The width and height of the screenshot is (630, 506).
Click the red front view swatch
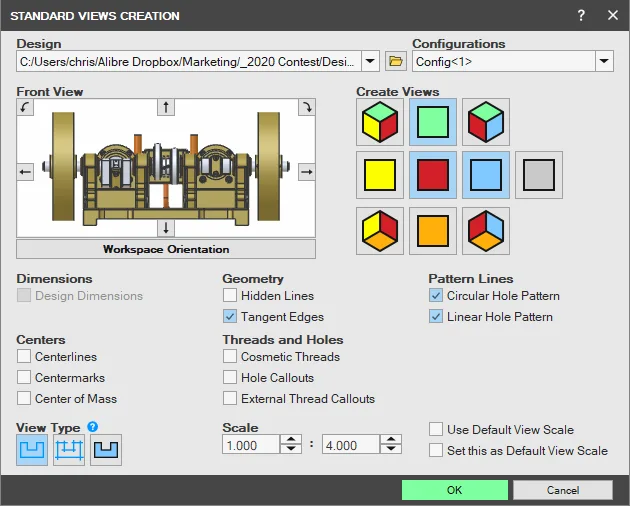tap(433, 175)
